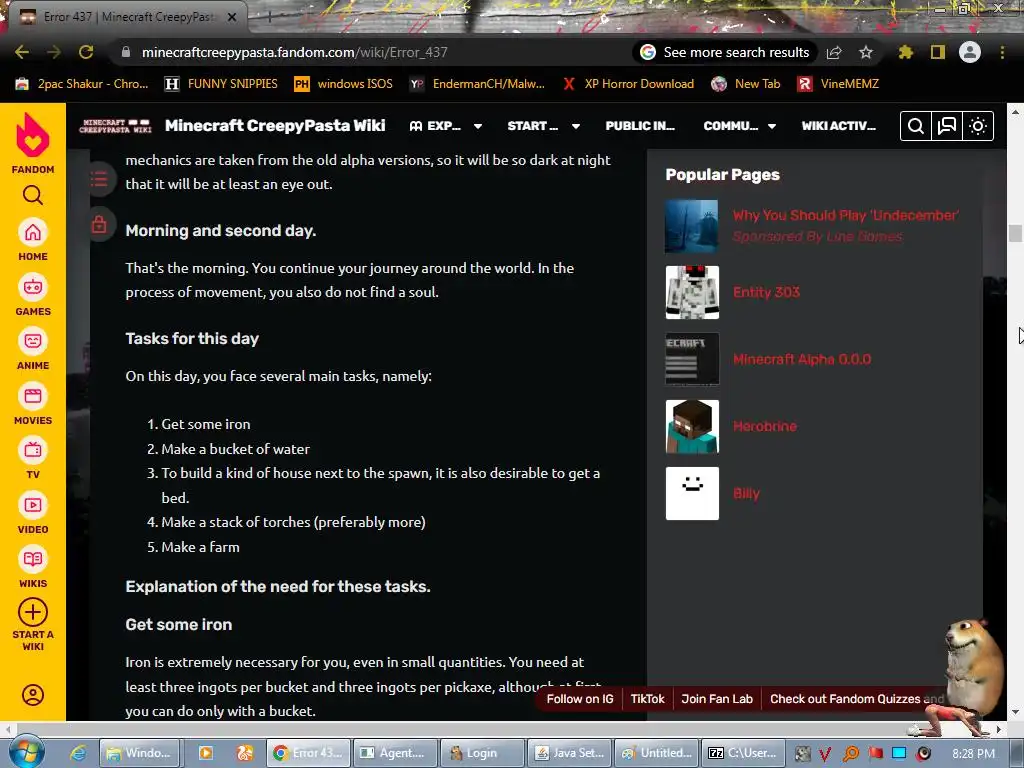Click See more search results button
The height and width of the screenshot is (768, 1024).
tap(725, 52)
